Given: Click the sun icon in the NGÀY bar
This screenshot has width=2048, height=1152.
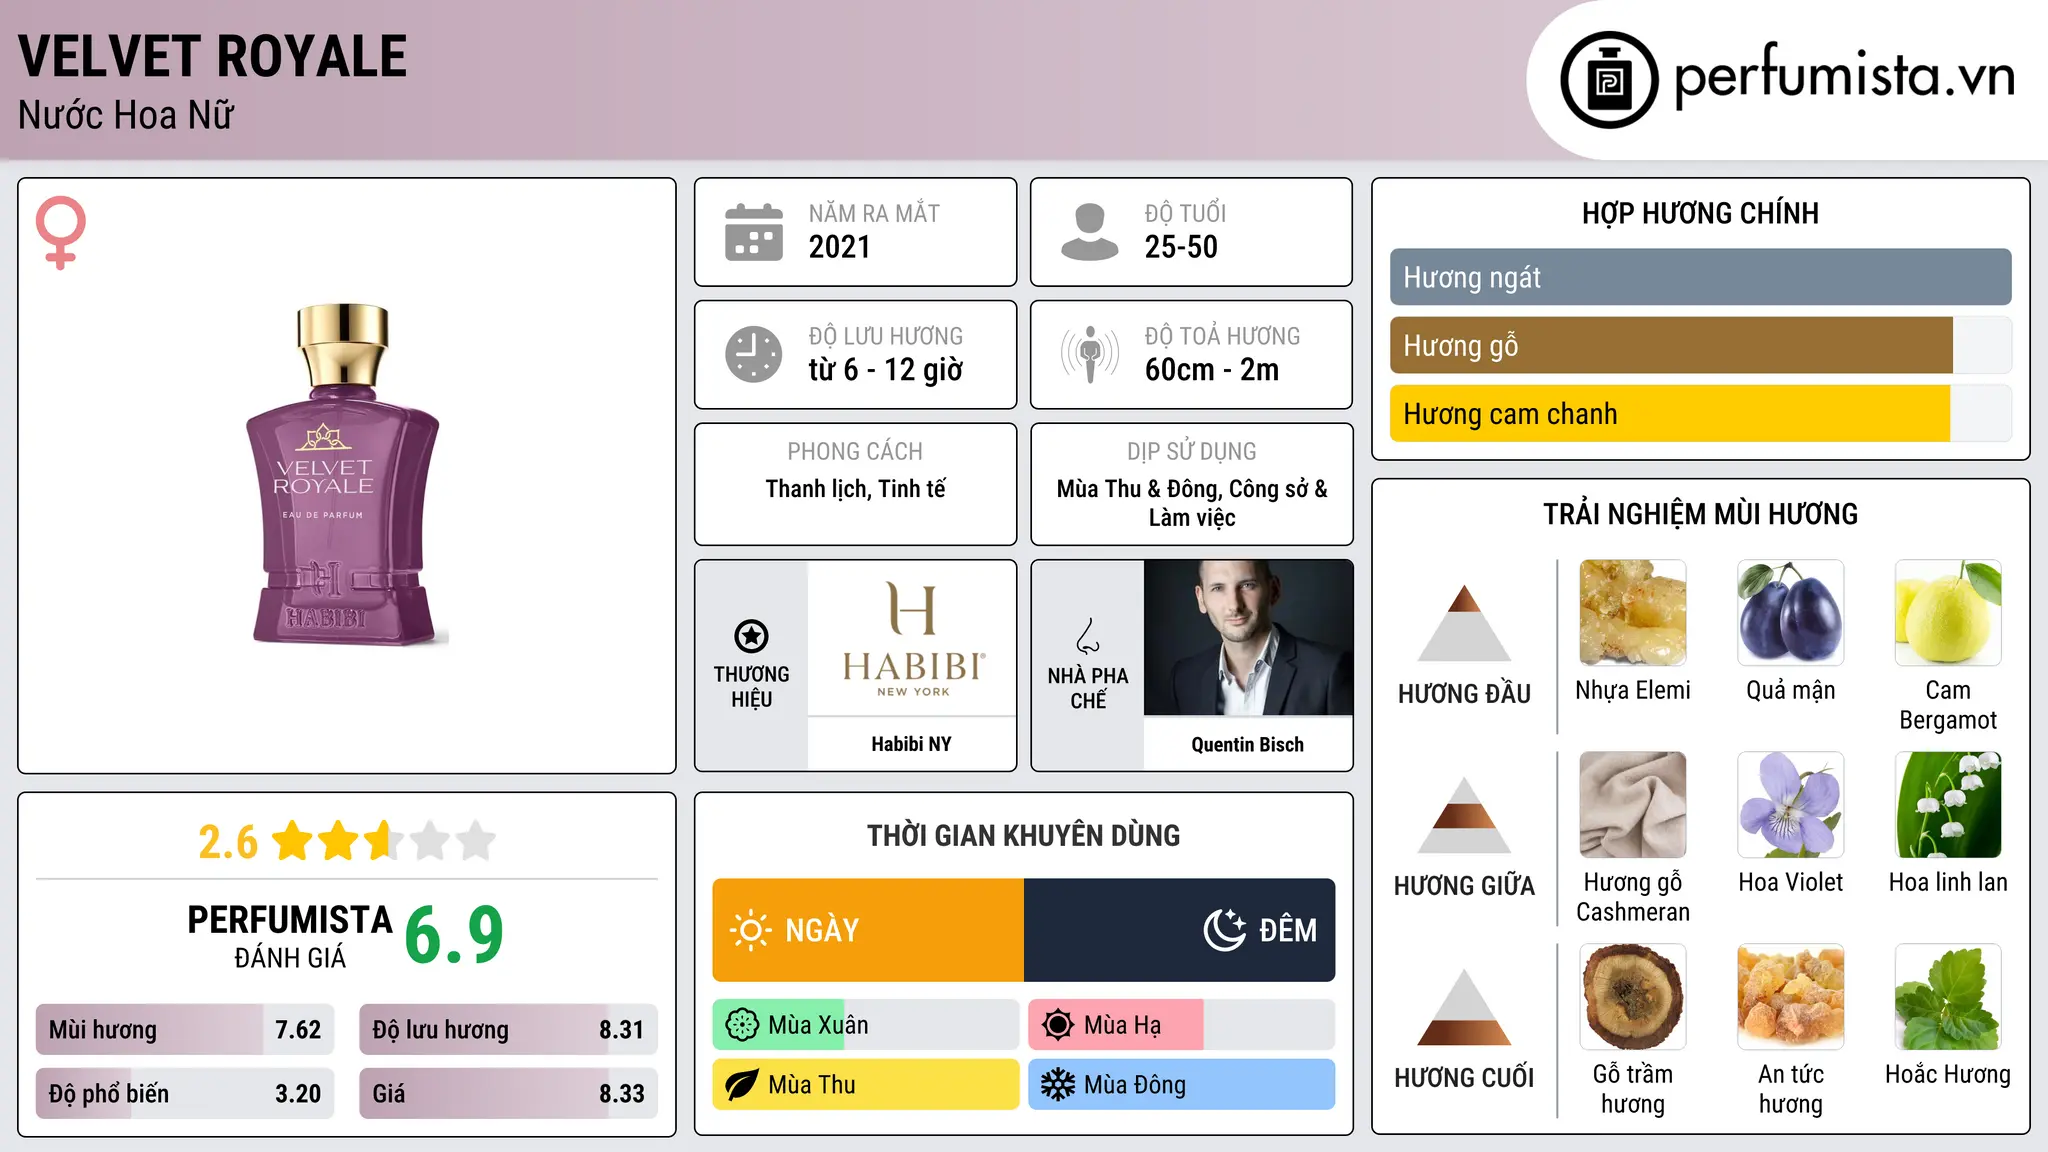Looking at the screenshot, I should (x=751, y=930).
